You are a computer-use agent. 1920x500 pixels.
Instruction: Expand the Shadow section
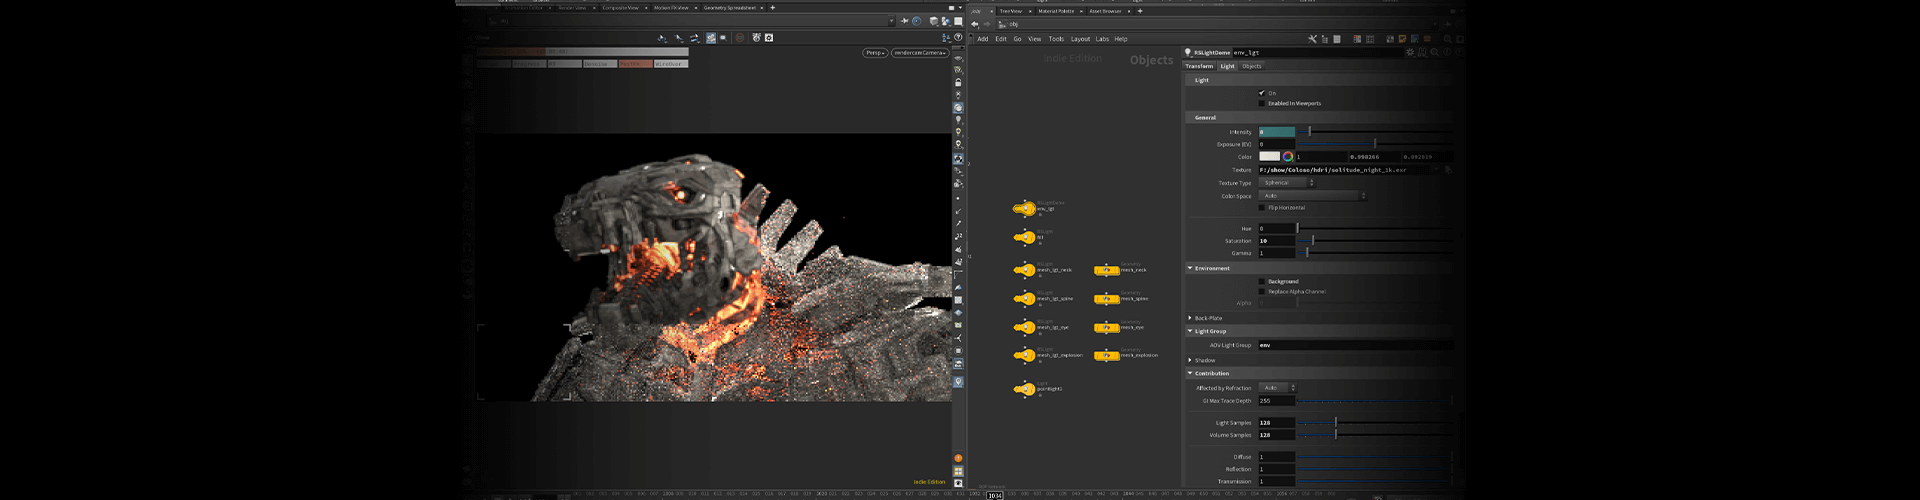(x=1190, y=360)
